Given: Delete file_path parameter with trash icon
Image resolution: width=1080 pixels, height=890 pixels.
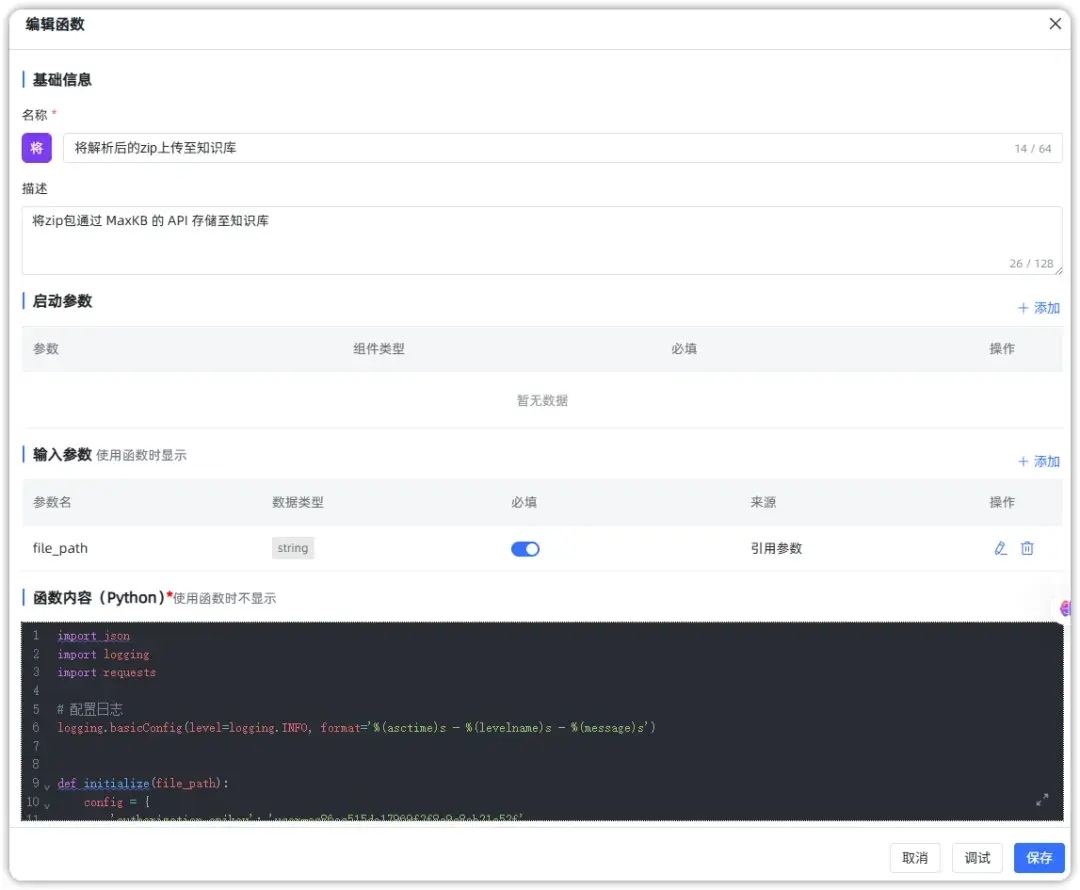Looking at the screenshot, I should tap(1025, 548).
